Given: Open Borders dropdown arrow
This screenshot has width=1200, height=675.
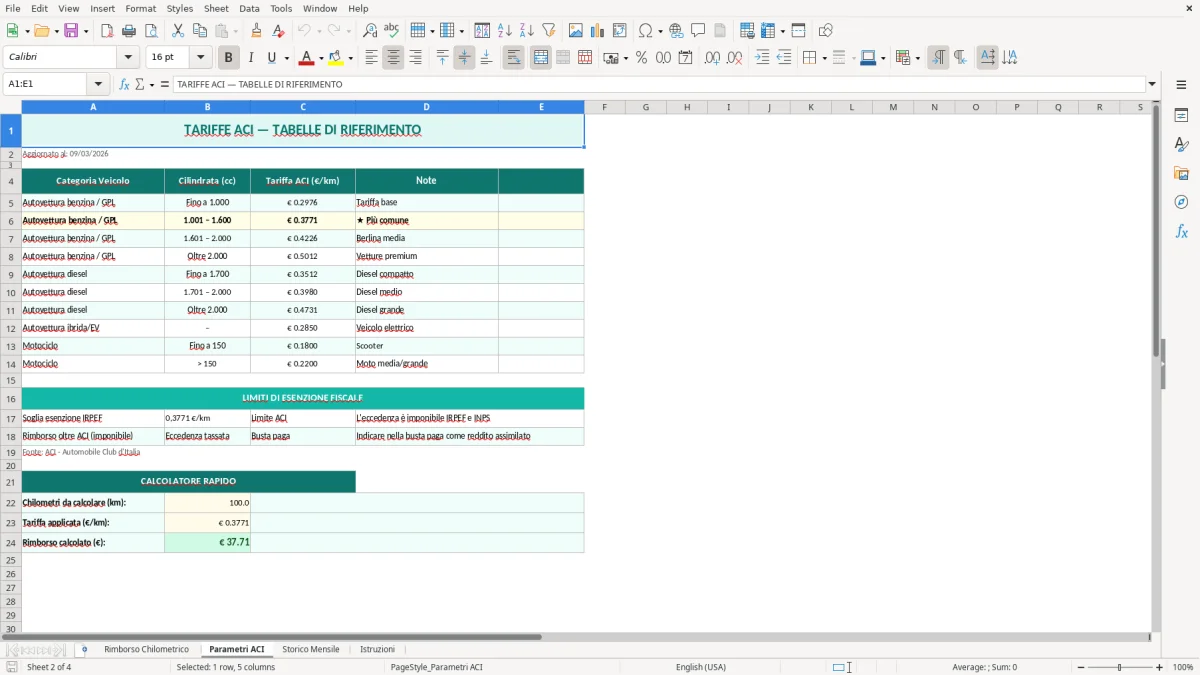Looking at the screenshot, I should 824,58.
